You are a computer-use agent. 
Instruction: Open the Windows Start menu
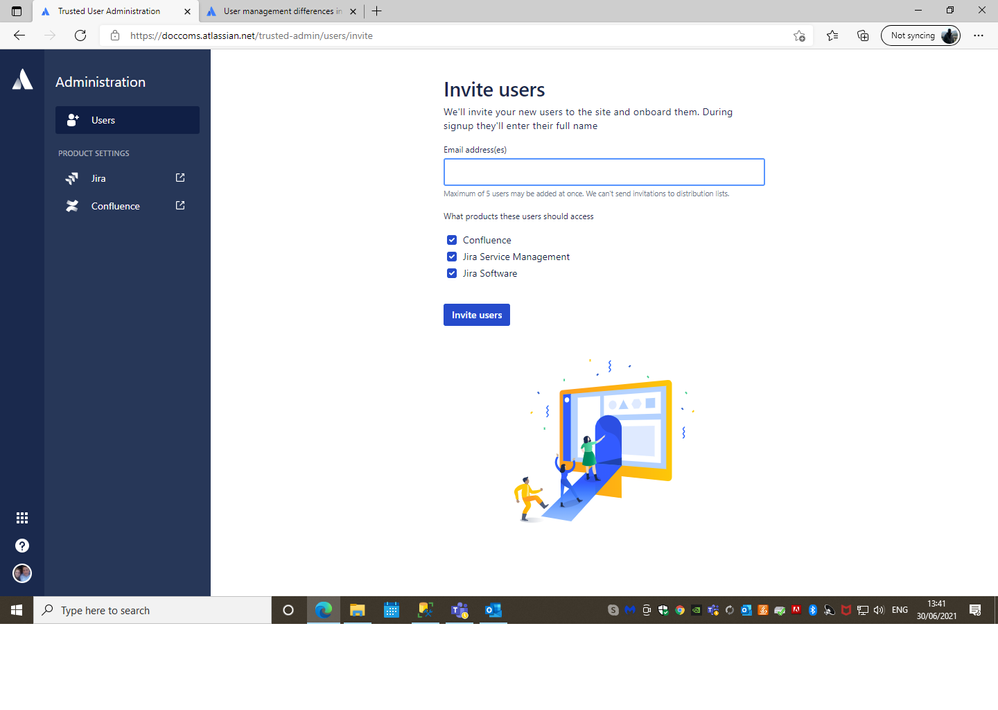tap(17, 610)
